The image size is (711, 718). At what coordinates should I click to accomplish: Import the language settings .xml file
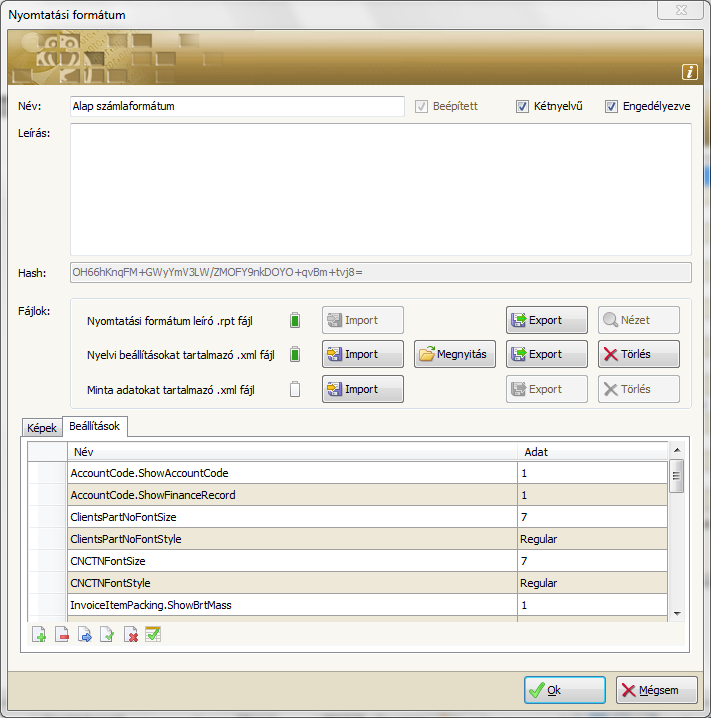[x=363, y=354]
